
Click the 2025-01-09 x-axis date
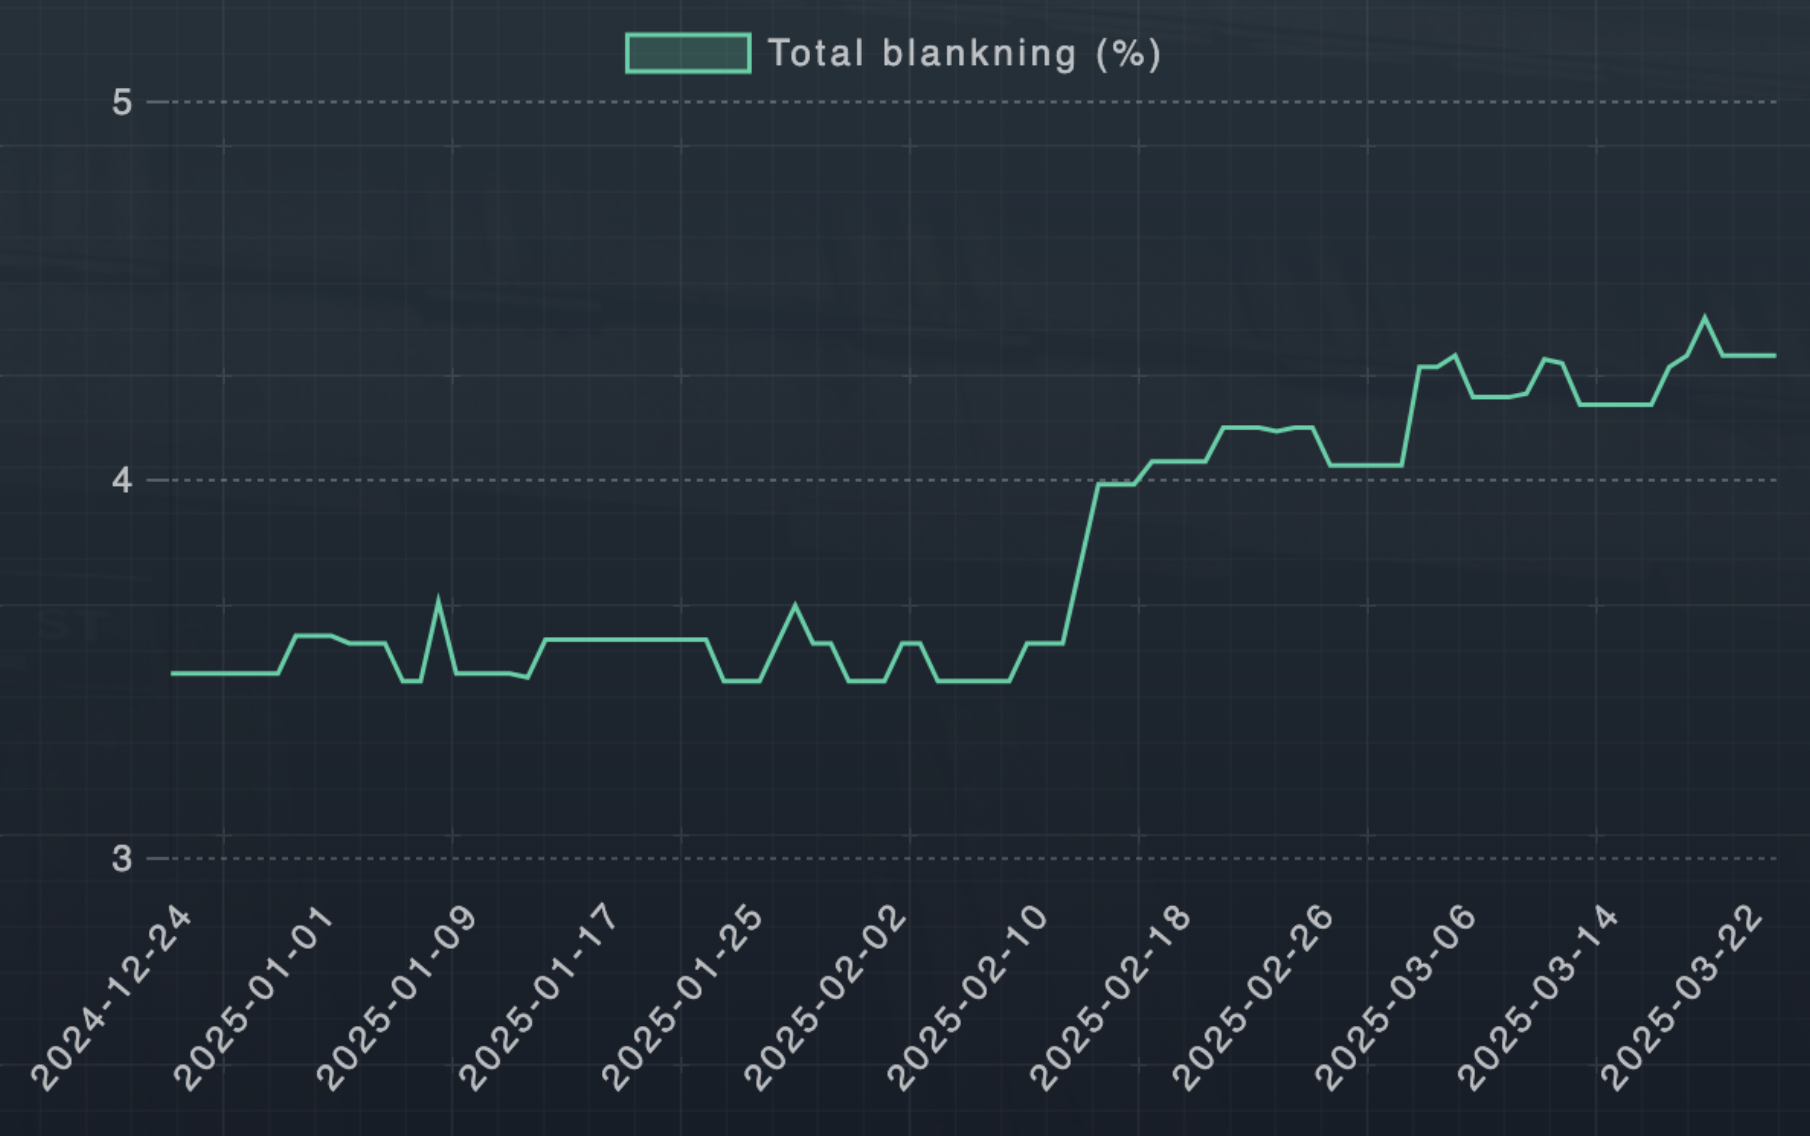click(397, 996)
